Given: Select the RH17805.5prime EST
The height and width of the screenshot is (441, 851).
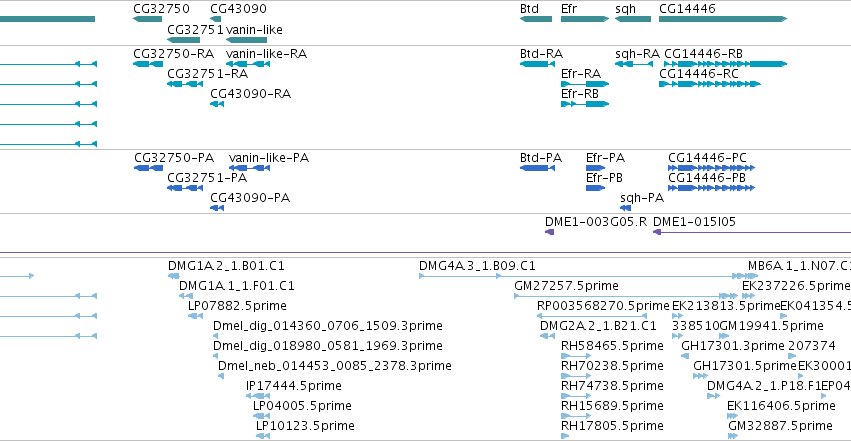Looking at the screenshot, I should [x=565, y=436].
